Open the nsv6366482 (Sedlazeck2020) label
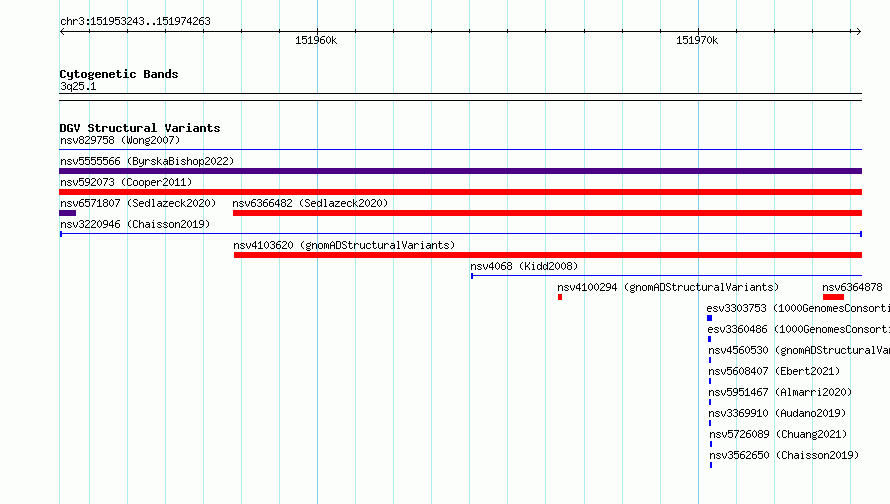890x504 pixels. coord(310,203)
